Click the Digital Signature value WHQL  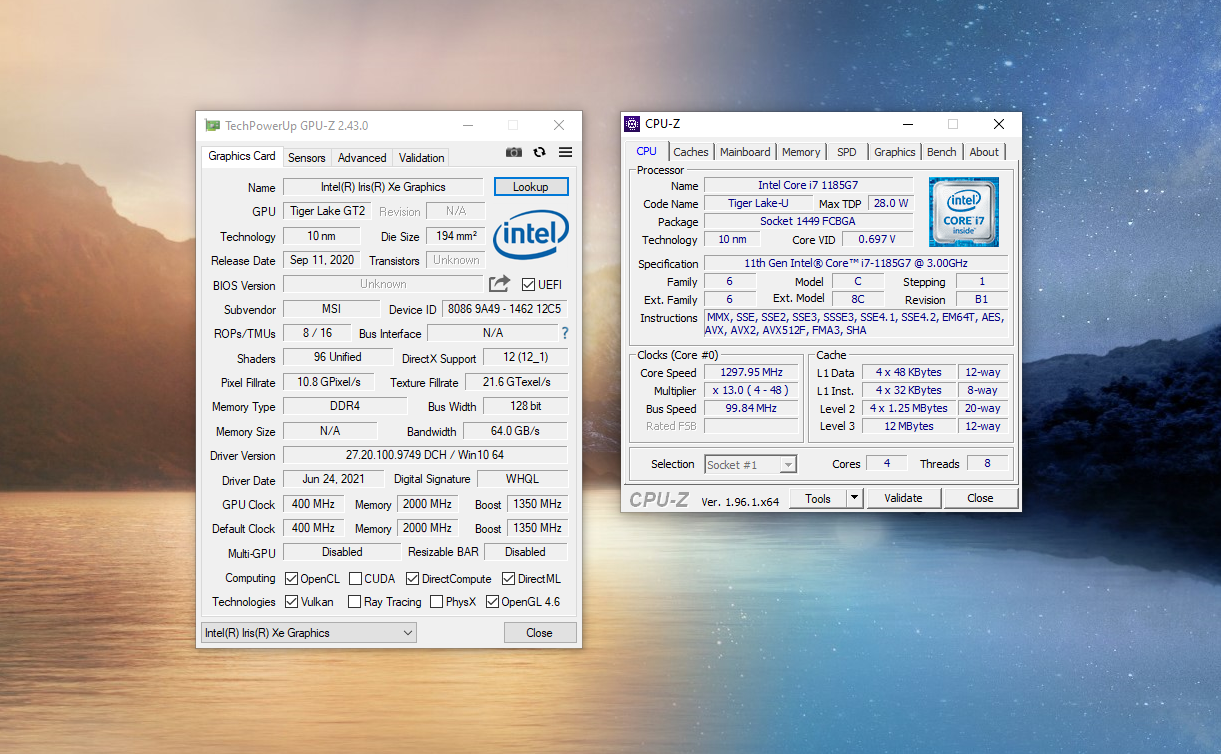point(522,479)
